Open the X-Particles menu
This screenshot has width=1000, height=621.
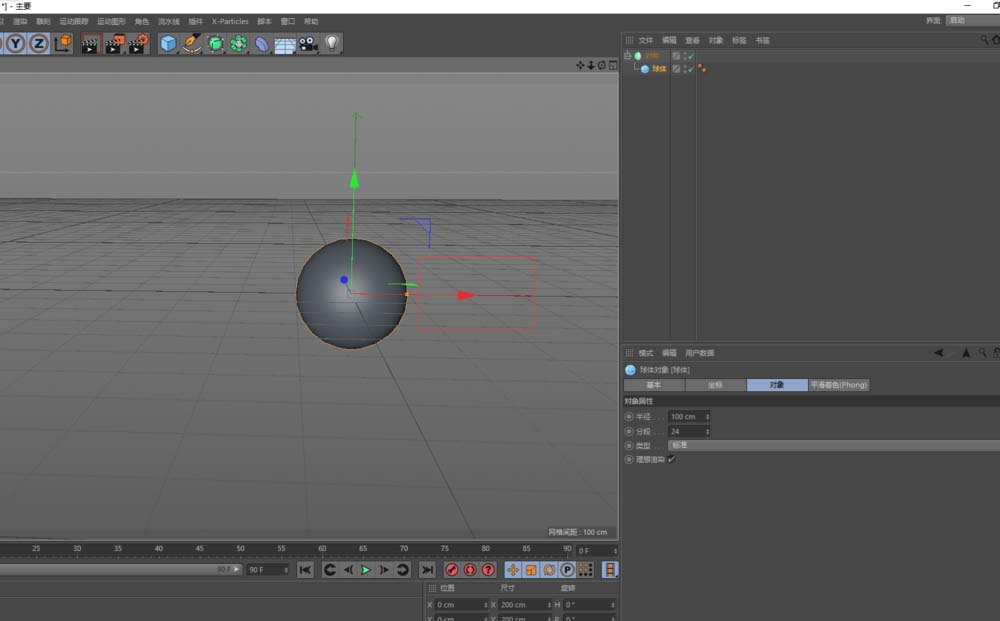tap(229, 20)
